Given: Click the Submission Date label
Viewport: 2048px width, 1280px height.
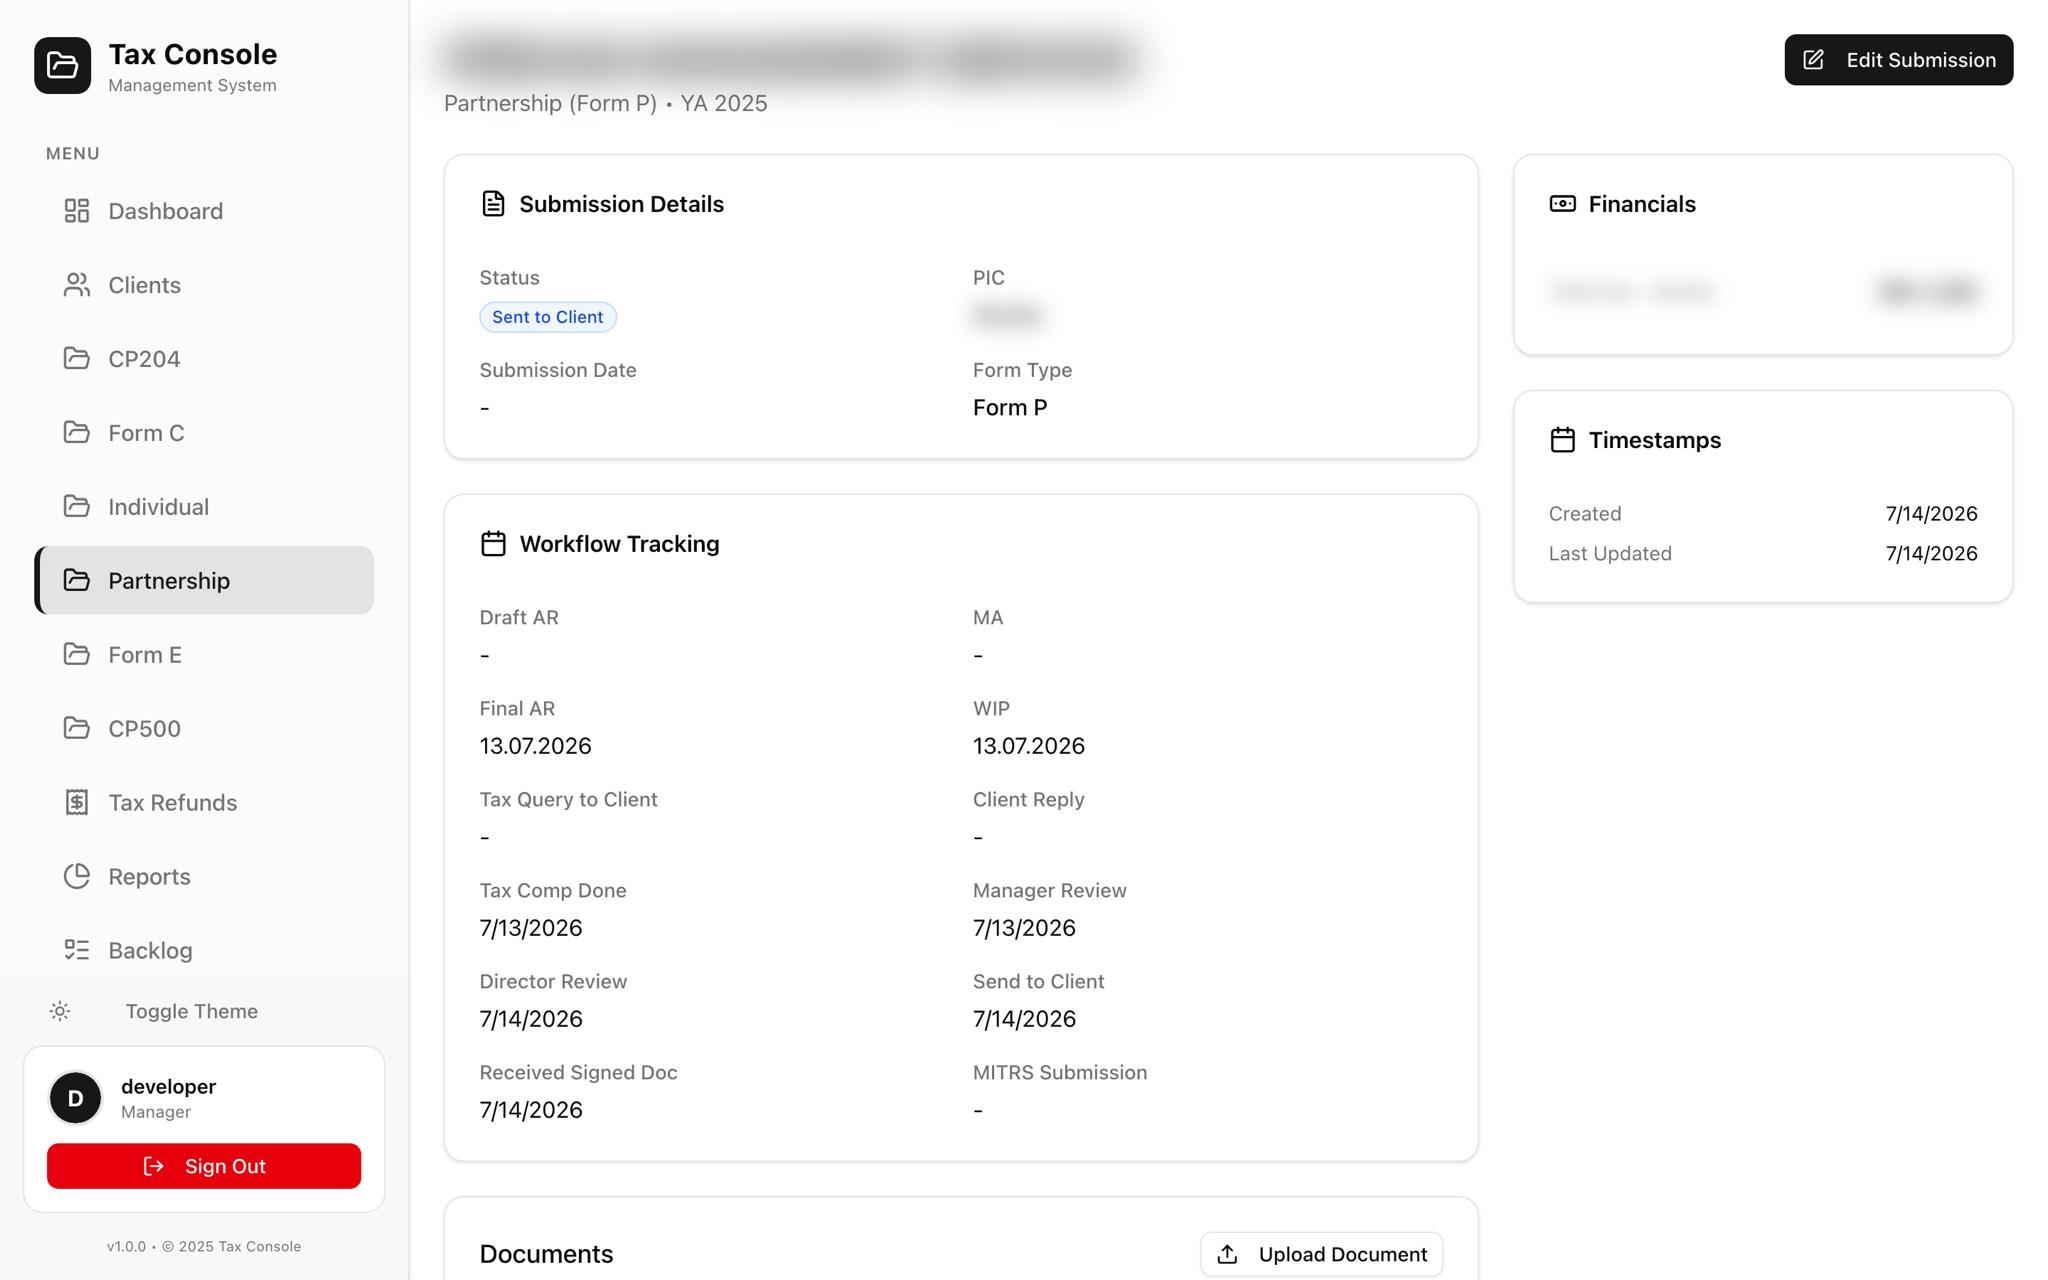Looking at the screenshot, I should 558,370.
